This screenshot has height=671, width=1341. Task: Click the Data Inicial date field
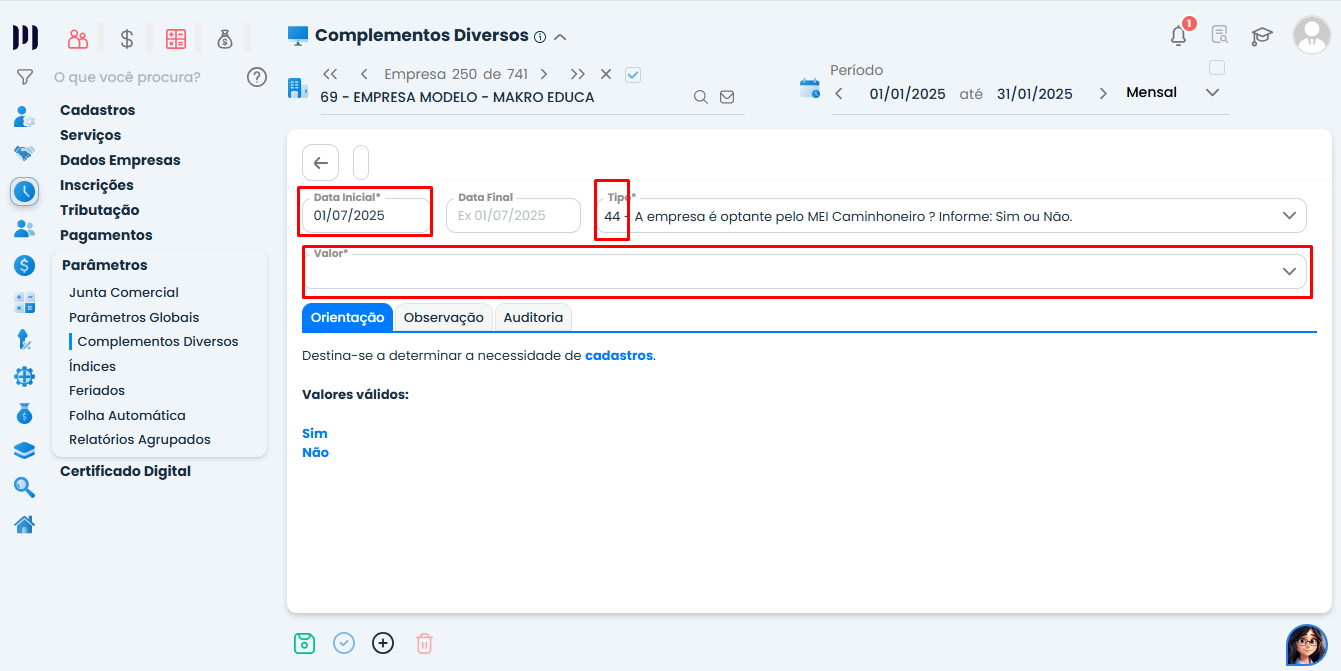point(366,215)
